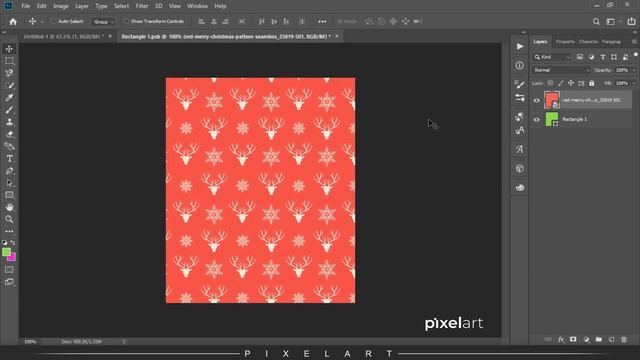Viewport: 640px width, 360px height.
Task: Open the Fill slider dropdown arrow
Action: click(633, 83)
